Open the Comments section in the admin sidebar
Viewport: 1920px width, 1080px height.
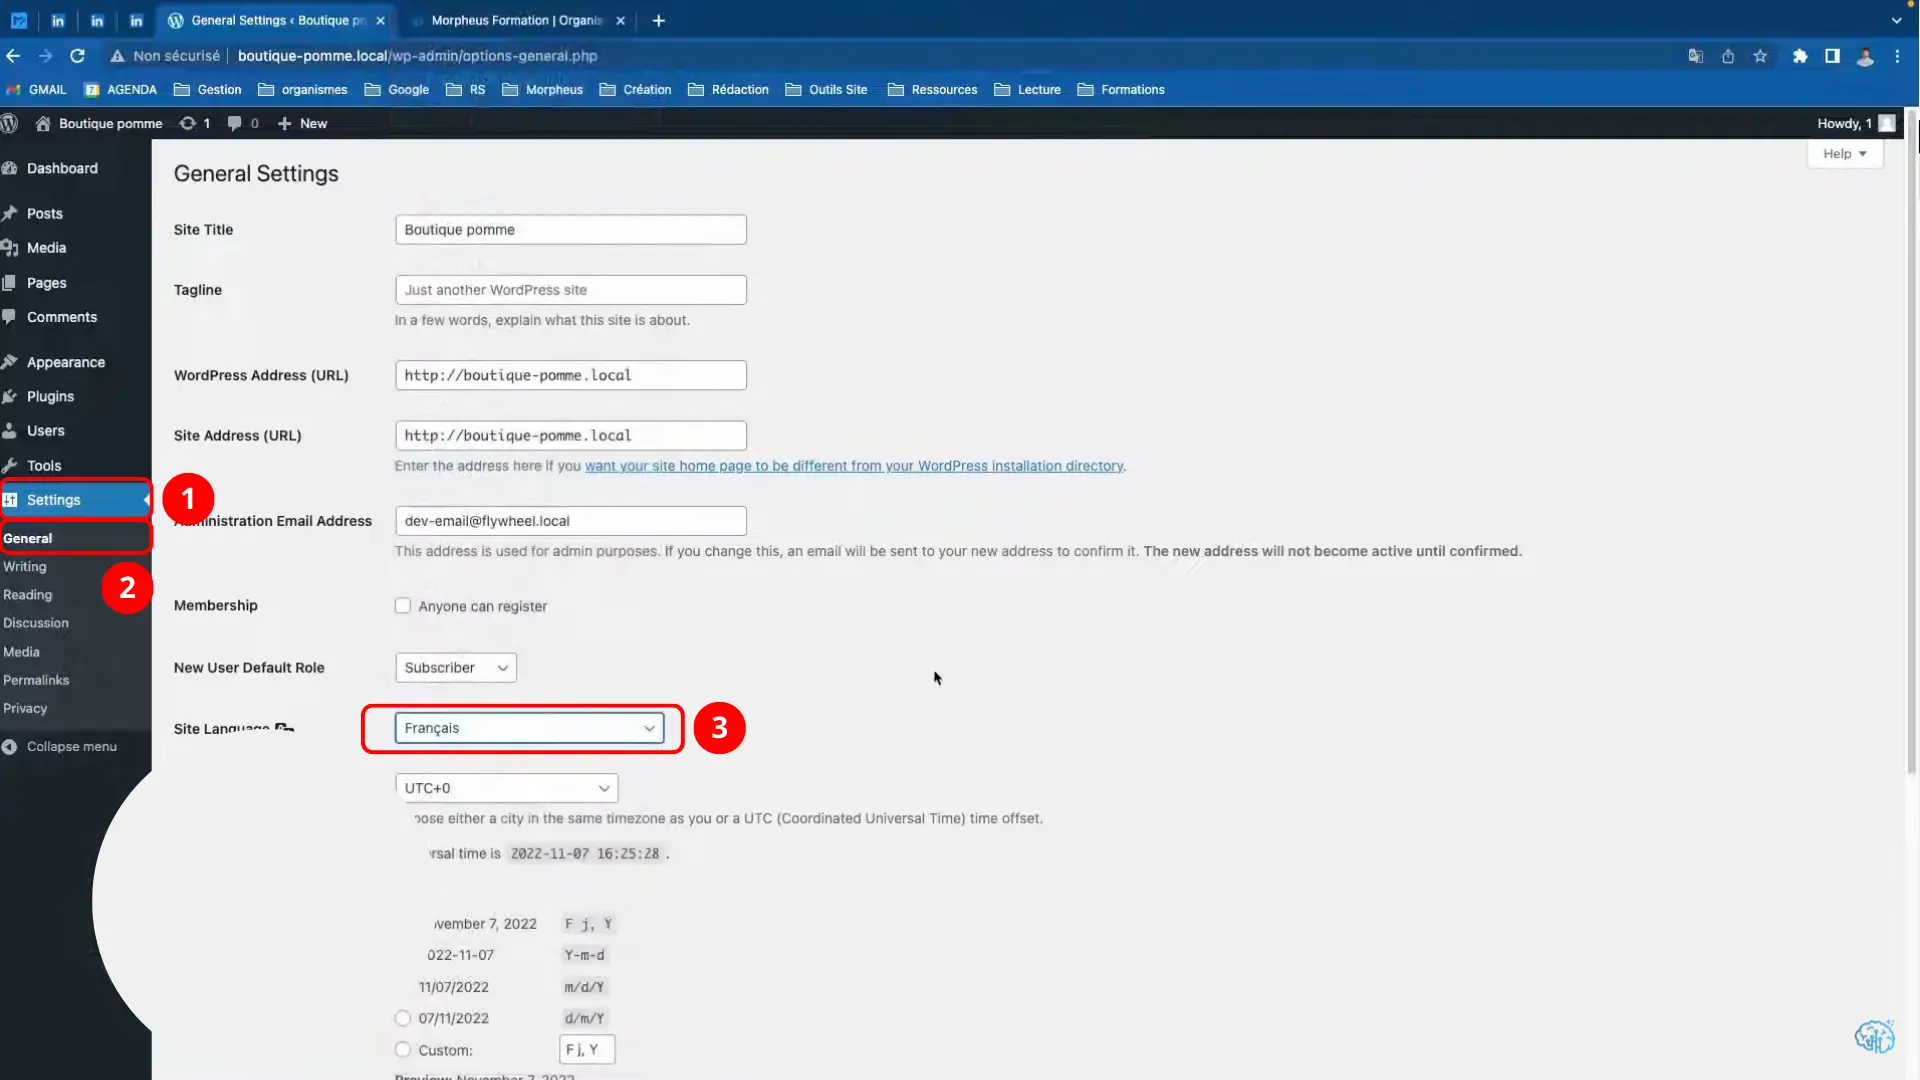[x=62, y=316]
